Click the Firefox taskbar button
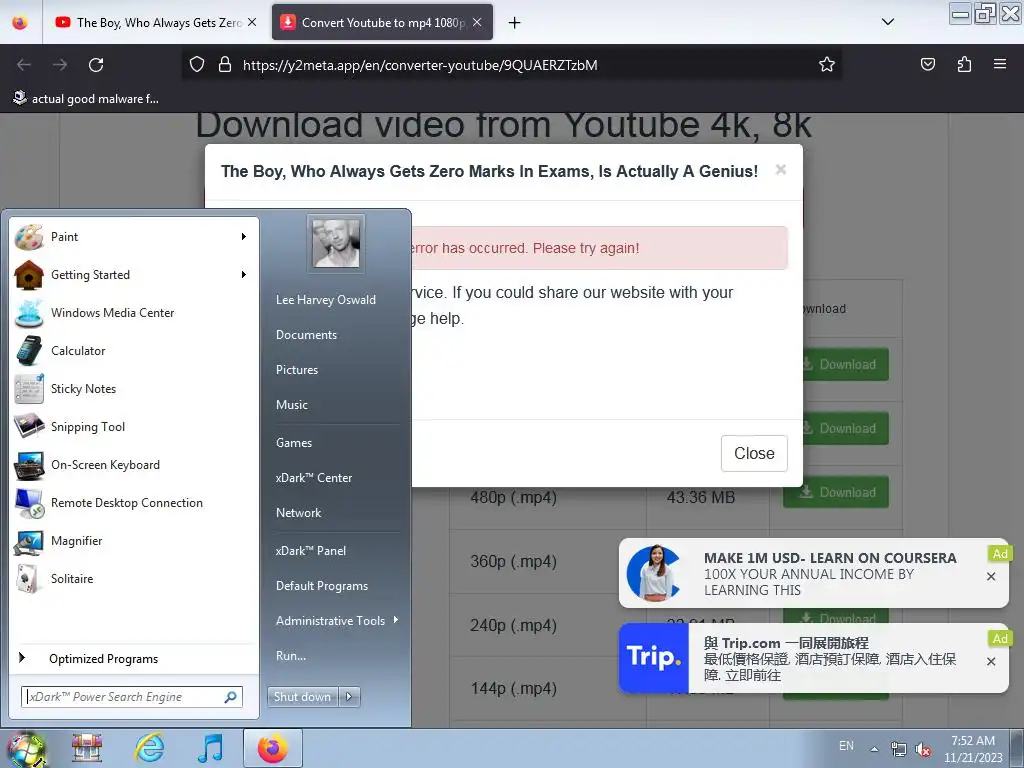This screenshot has height=768, width=1024. (x=272, y=748)
